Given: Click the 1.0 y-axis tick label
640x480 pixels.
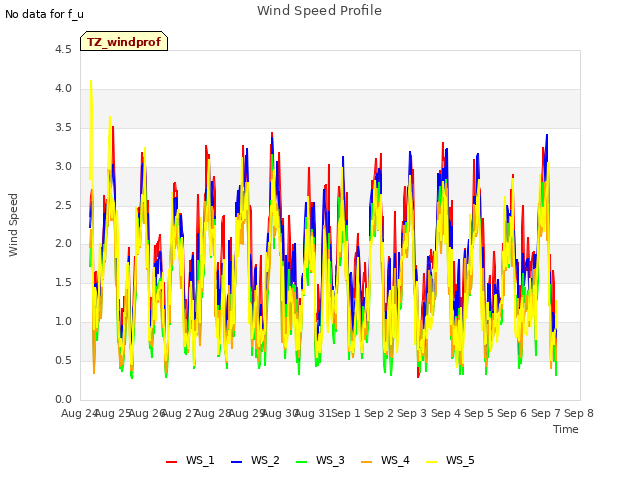Looking at the screenshot, I should (x=63, y=322).
